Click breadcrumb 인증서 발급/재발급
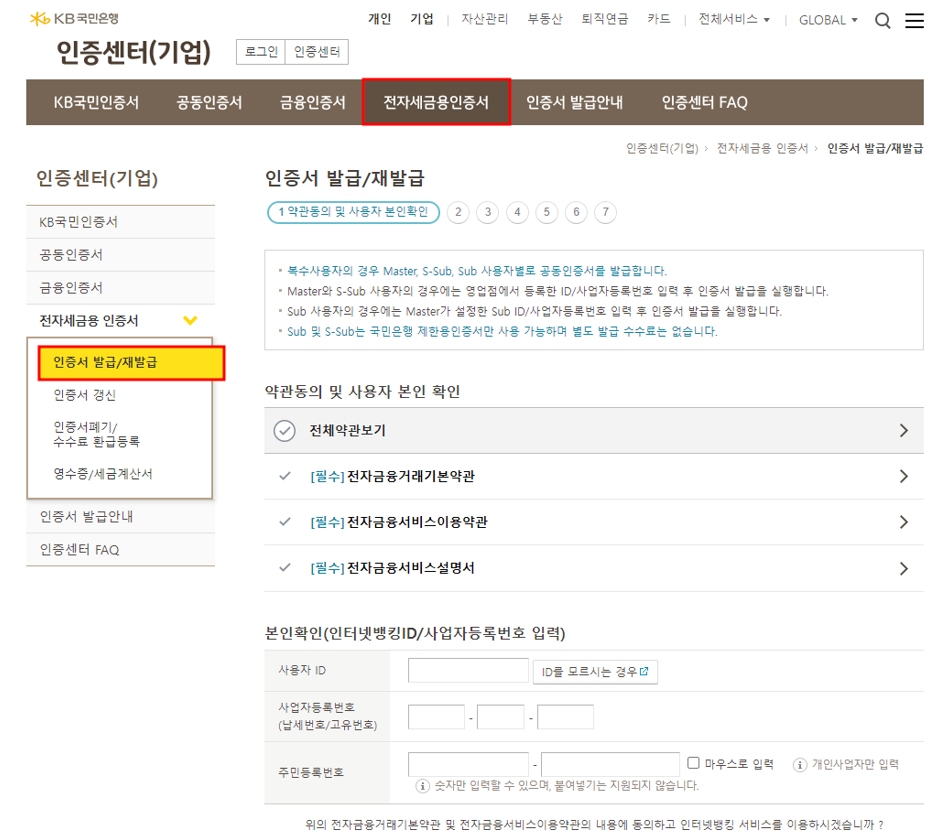The width and height of the screenshot is (951, 834). [x=875, y=149]
